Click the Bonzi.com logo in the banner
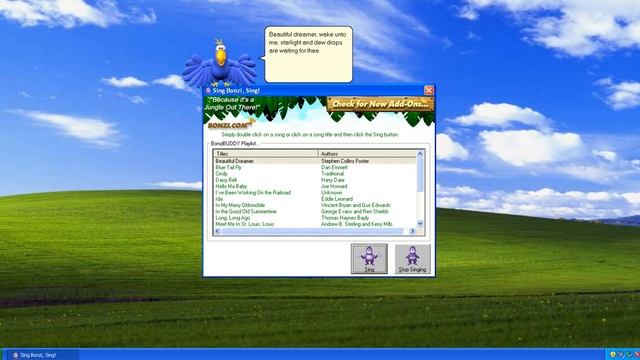 pos(231,124)
